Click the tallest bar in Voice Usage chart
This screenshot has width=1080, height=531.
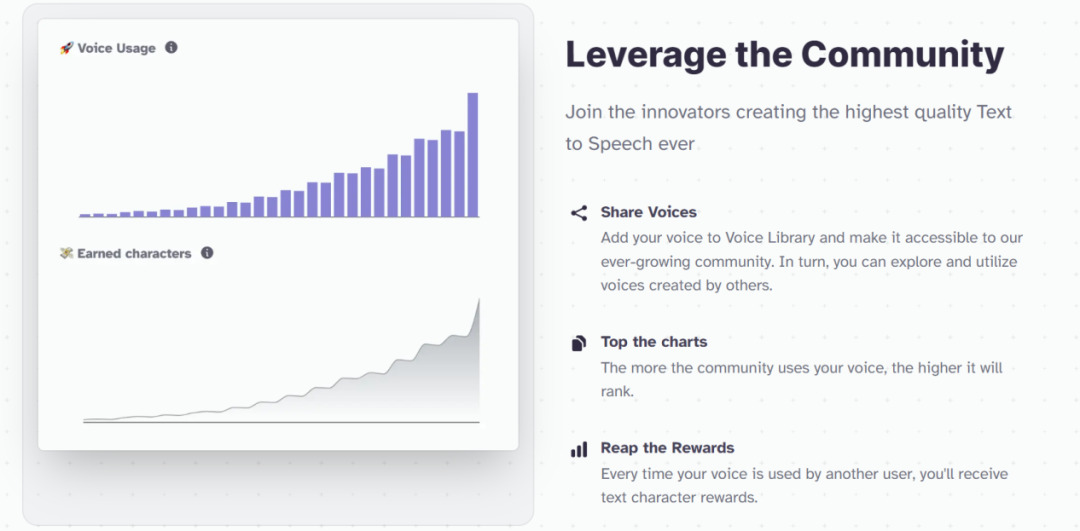tap(472, 155)
